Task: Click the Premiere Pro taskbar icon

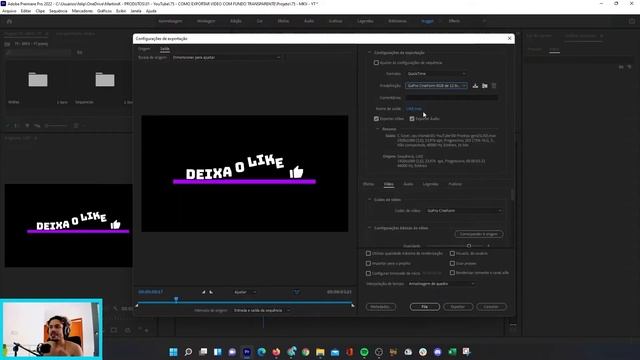Action: 247,352
